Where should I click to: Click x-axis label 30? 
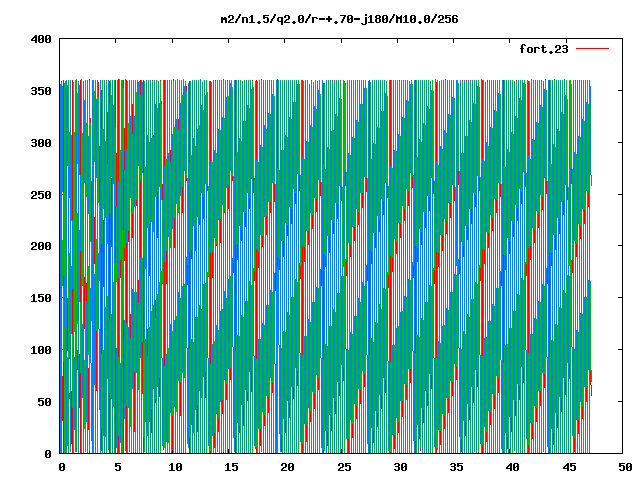[400, 467]
